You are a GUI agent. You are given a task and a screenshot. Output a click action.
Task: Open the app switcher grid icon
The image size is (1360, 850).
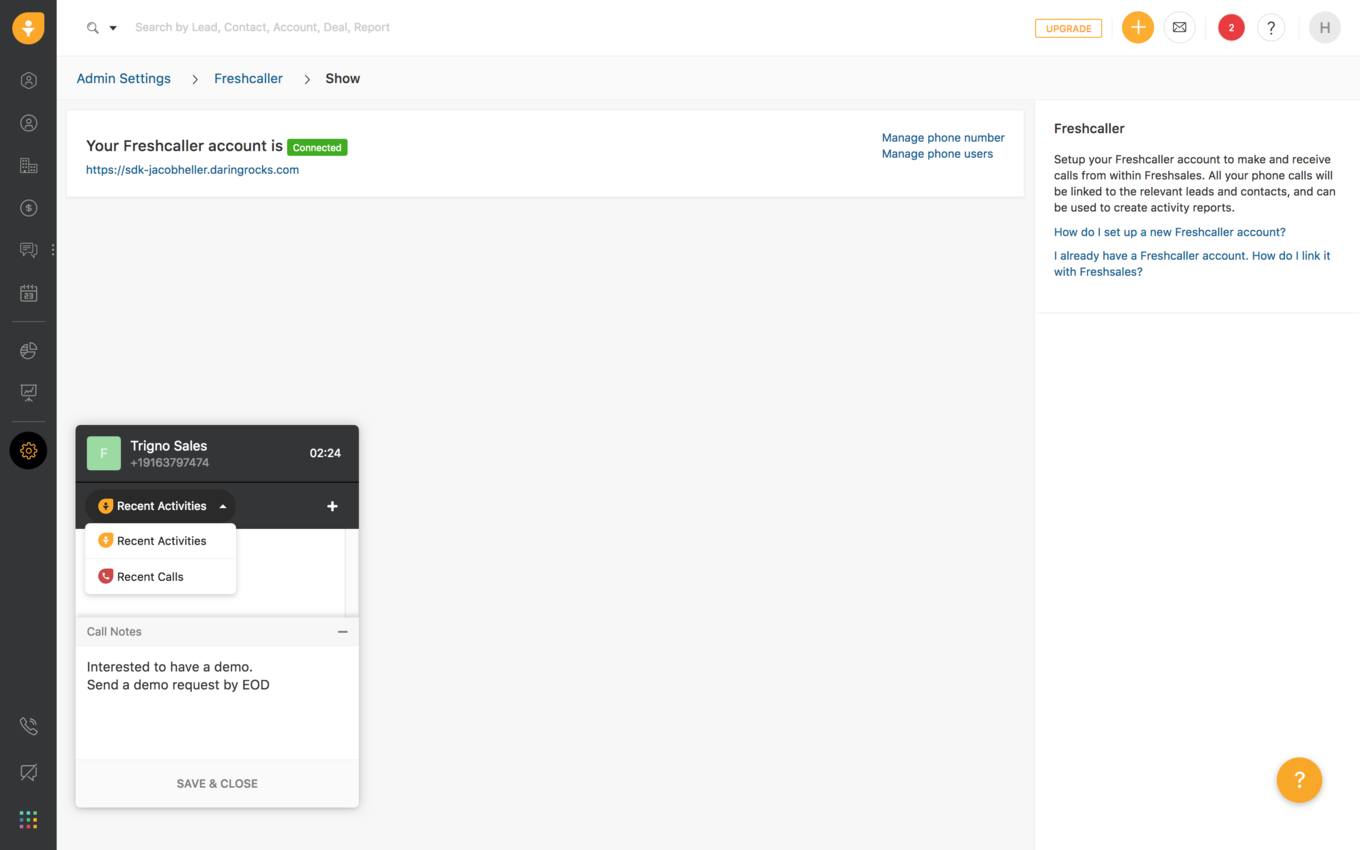pyautogui.click(x=28, y=820)
